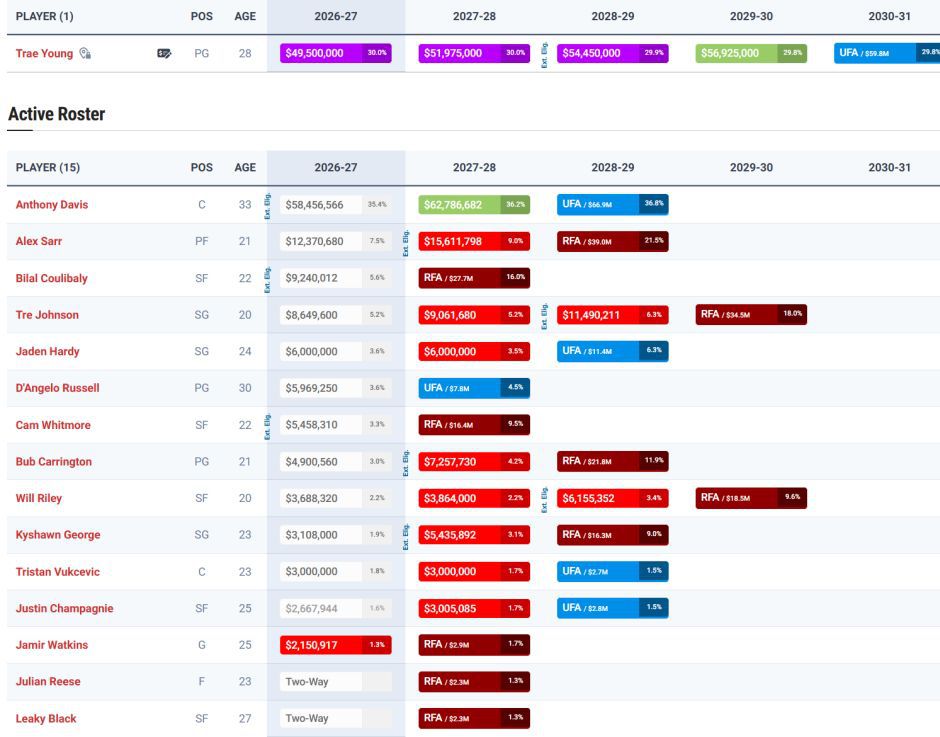Click Anthony Davis's UFA / $66.9M cell
940x737 pixels.
613,204
